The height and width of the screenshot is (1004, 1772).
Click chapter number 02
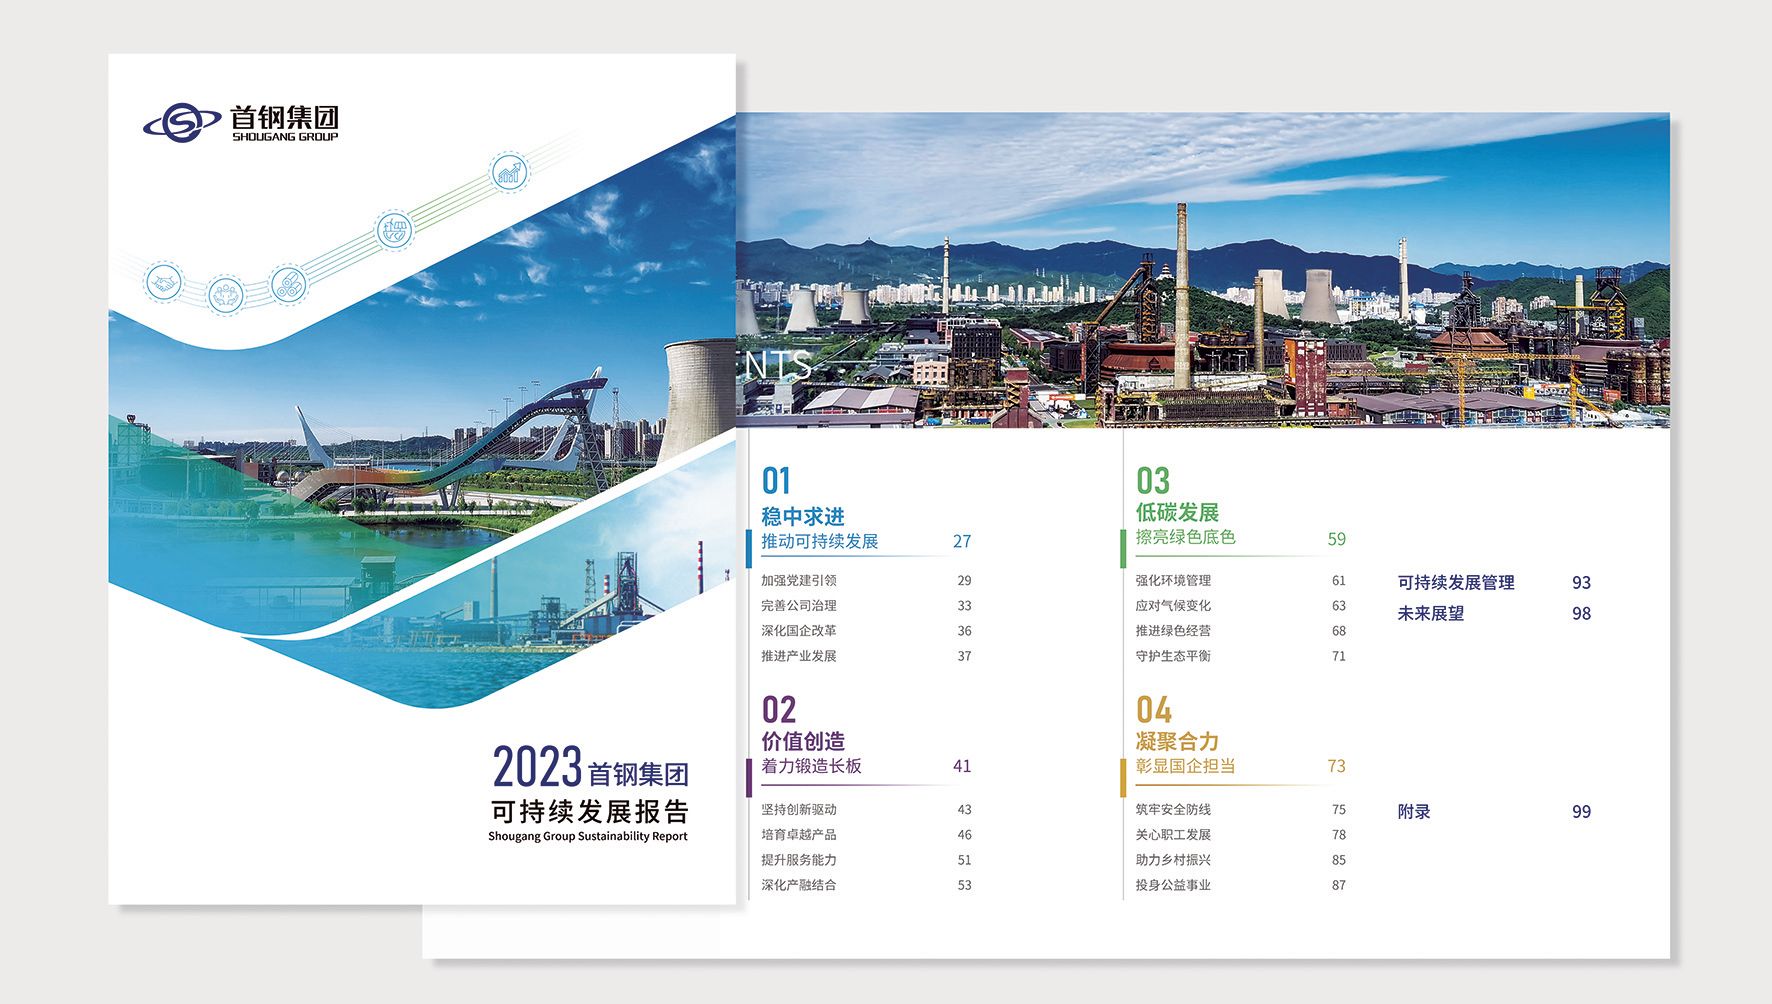(x=779, y=710)
